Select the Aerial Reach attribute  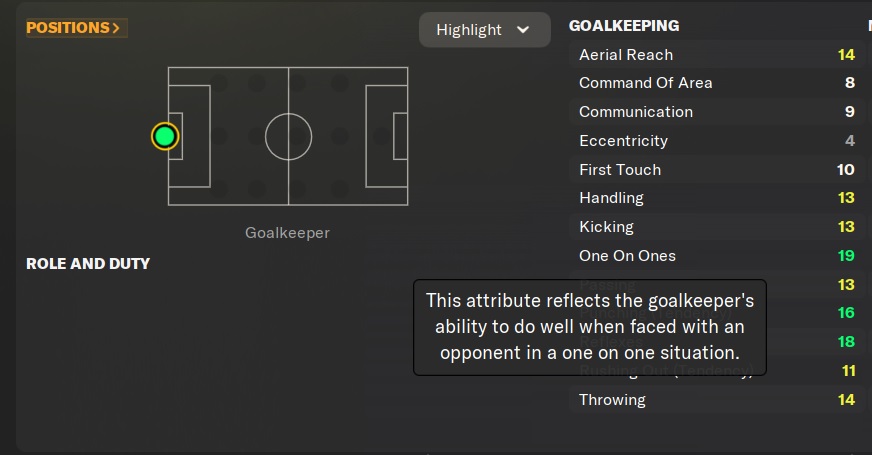click(626, 55)
